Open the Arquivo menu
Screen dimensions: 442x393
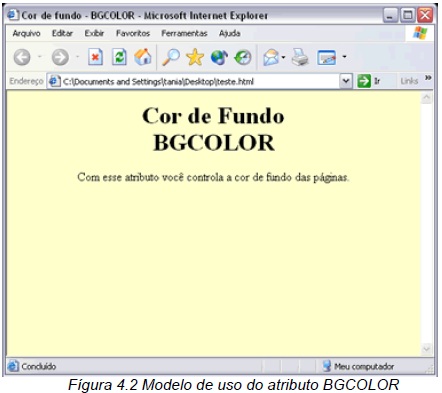pos(26,33)
